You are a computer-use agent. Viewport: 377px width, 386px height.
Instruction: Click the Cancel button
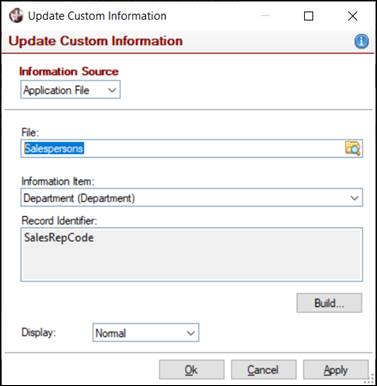pos(264,370)
